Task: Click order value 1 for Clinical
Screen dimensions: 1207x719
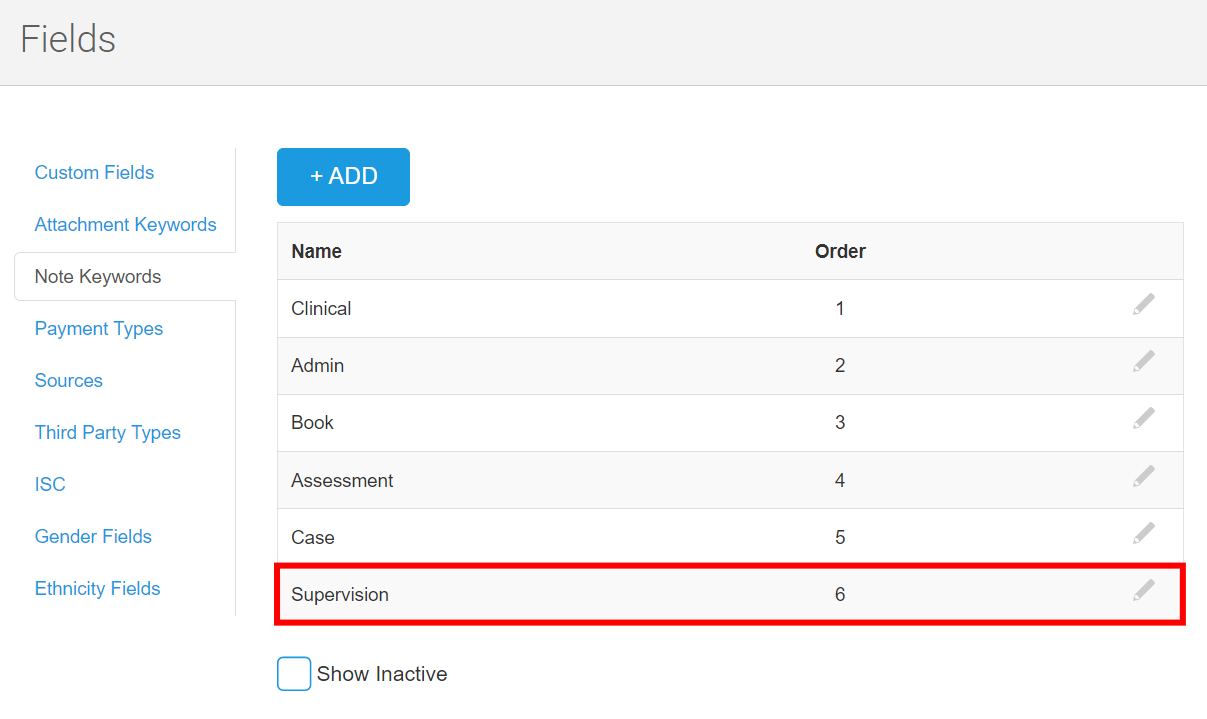Action: coord(840,309)
